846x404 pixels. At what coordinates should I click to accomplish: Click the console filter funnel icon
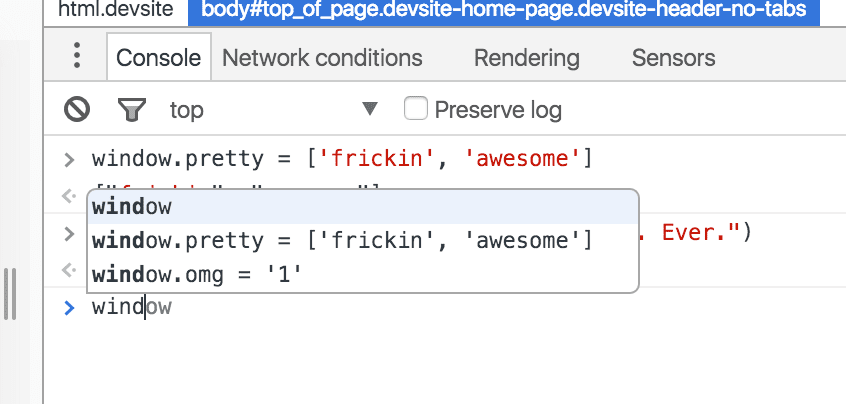(x=130, y=109)
